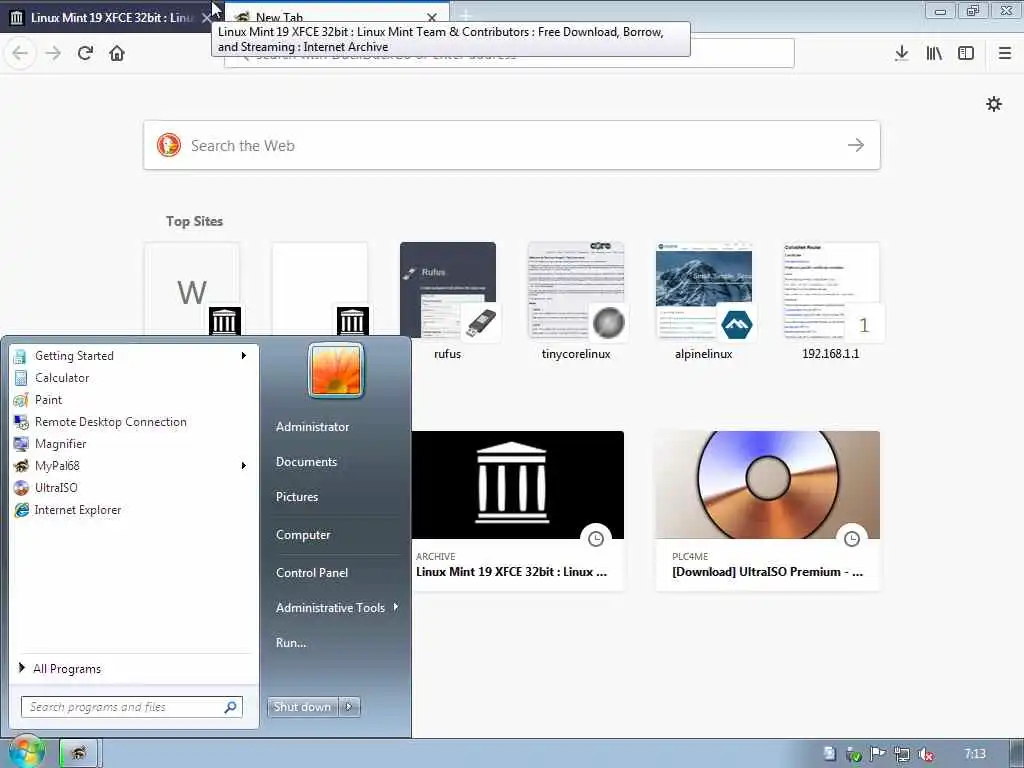1024x768 pixels.
Task: Close the Linux Mint 19 XFCE tab
Action: pos(206,18)
